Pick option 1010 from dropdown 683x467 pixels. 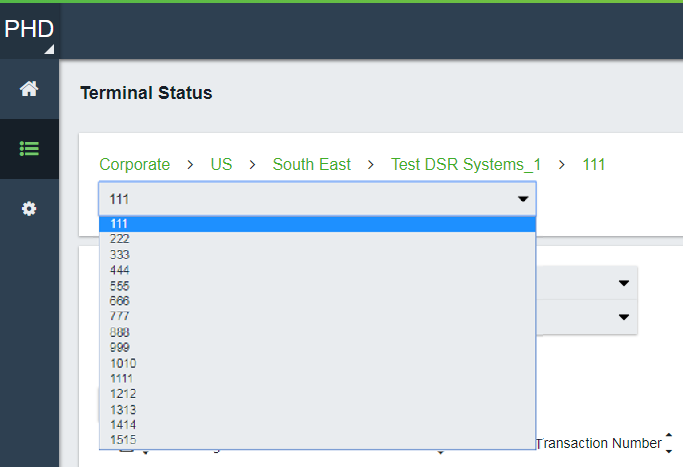point(317,363)
